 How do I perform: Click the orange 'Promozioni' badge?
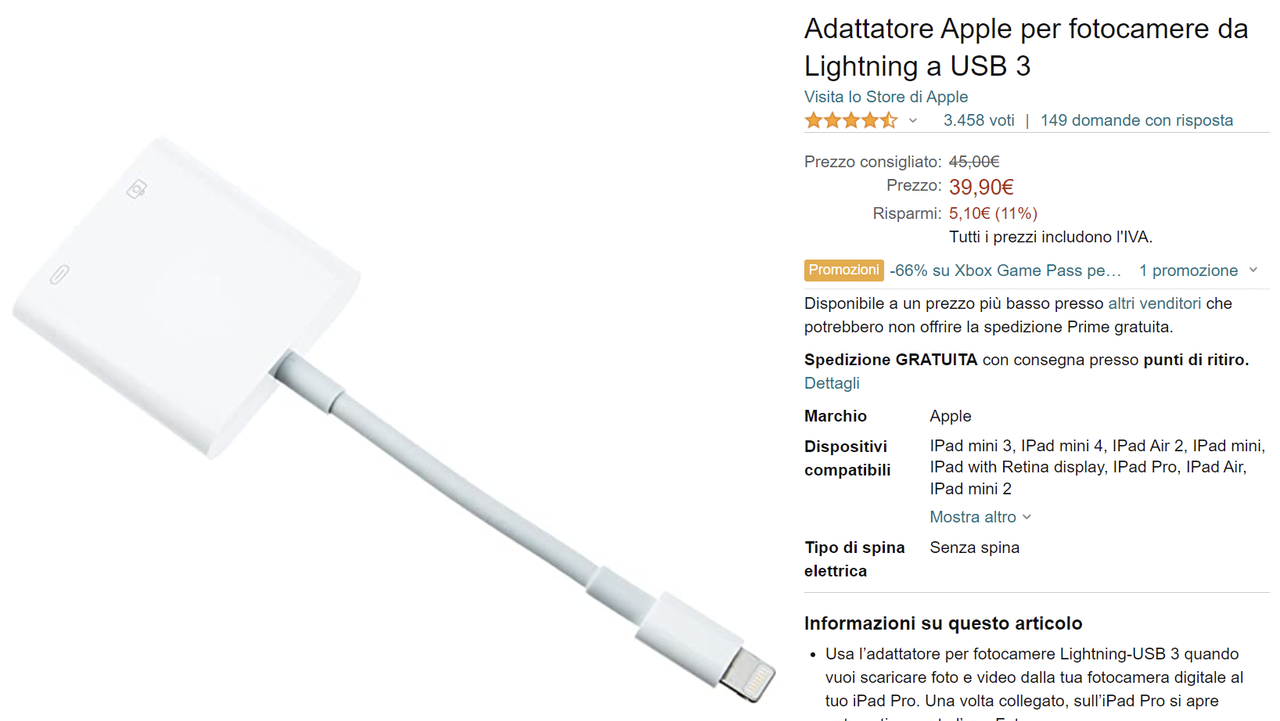click(844, 270)
